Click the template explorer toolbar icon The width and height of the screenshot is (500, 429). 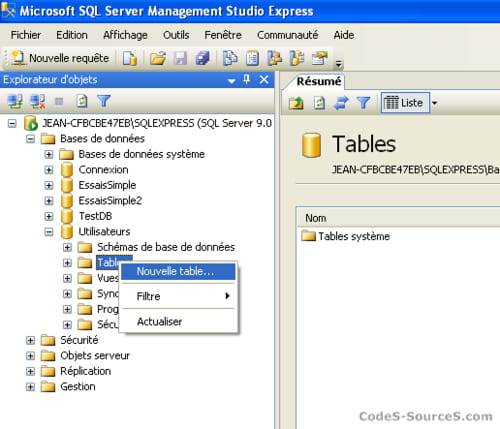point(297,58)
